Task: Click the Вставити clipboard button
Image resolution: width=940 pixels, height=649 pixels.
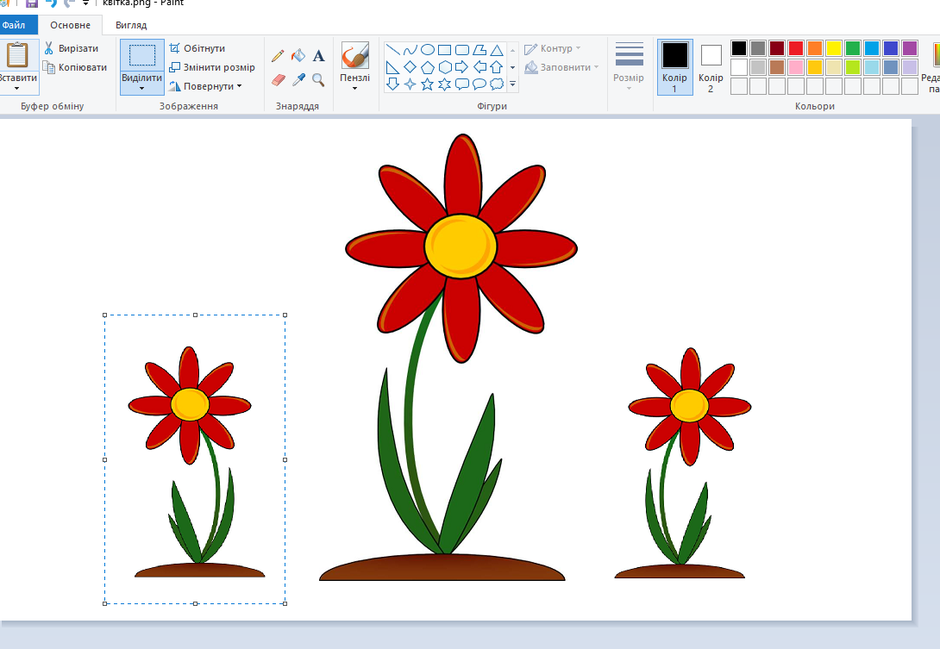Action: (17, 55)
